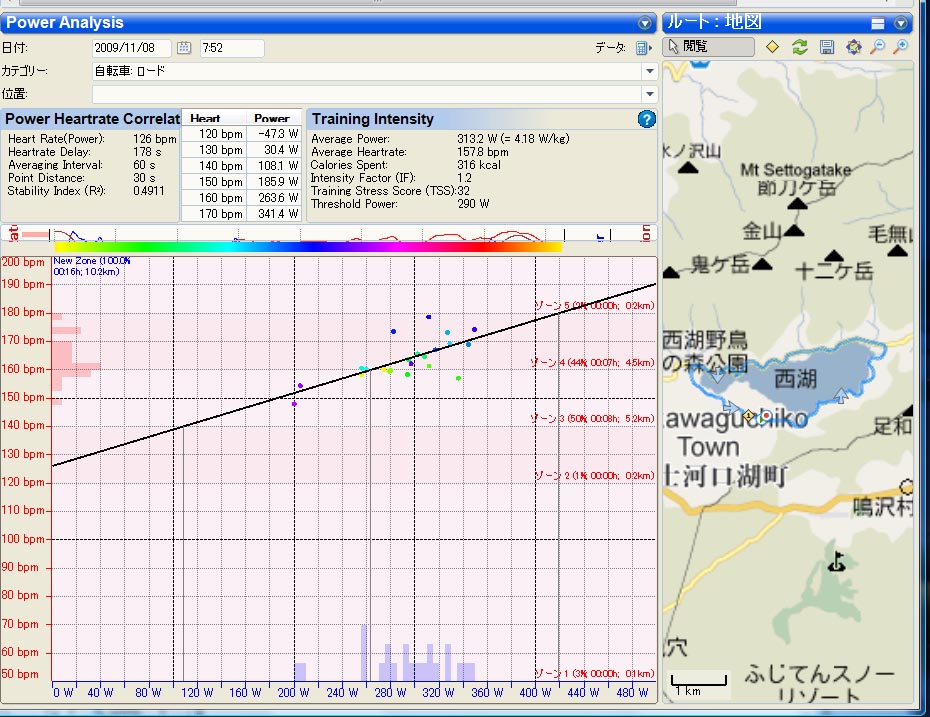Open Power Analysis panel menu arrow
The width and height of the screenshot is (930, 717).
coord(645,23)
